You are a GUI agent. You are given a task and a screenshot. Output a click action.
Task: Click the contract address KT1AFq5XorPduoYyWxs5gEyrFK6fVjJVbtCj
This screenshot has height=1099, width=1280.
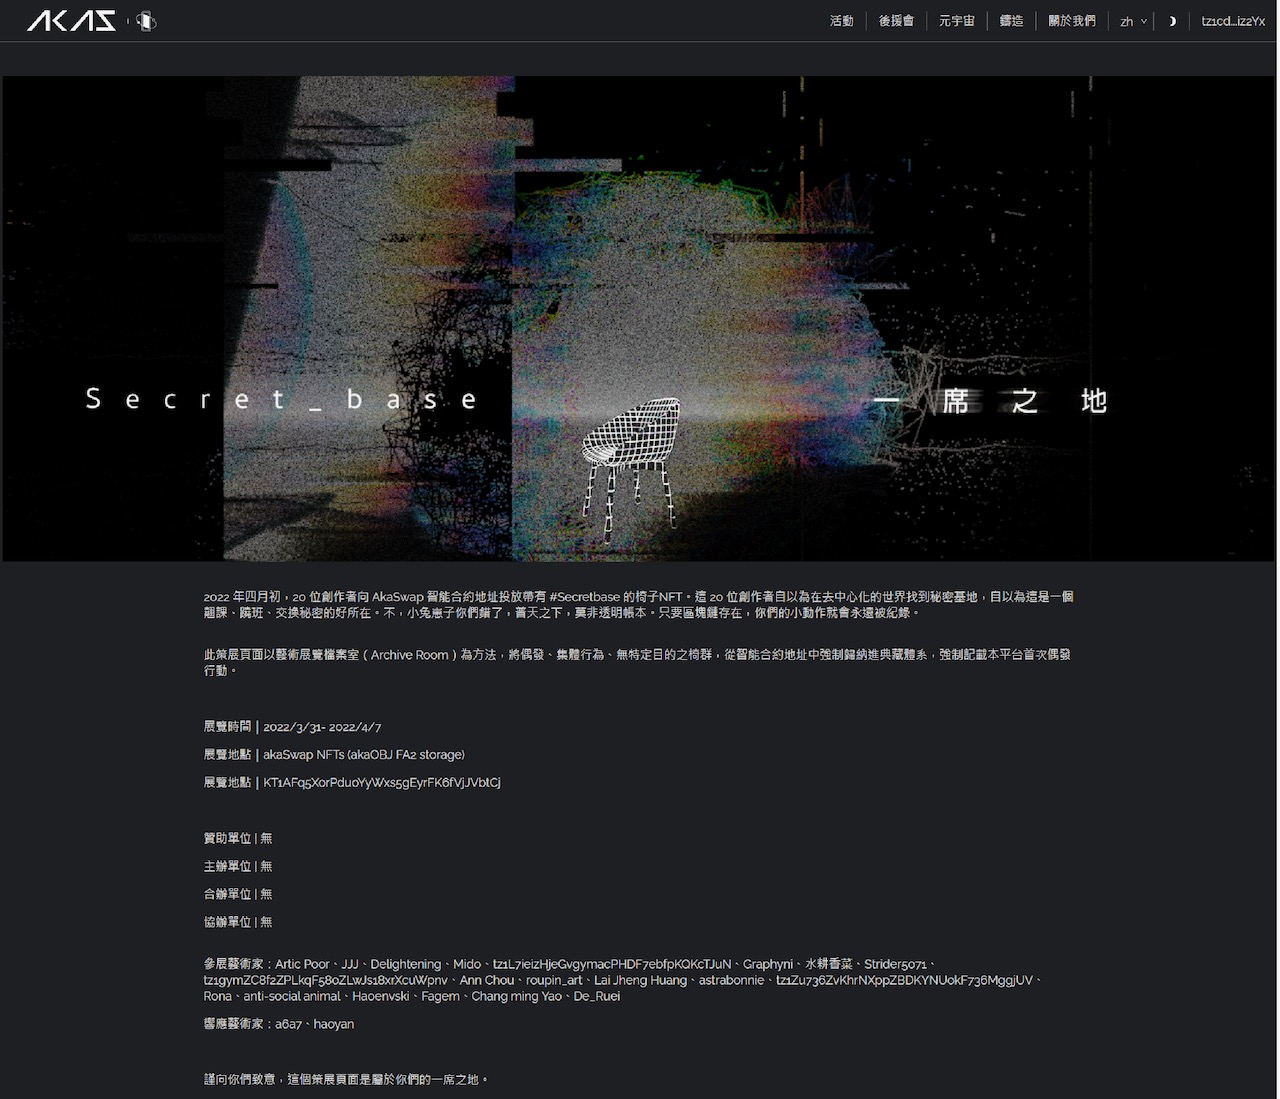[381, 782]
